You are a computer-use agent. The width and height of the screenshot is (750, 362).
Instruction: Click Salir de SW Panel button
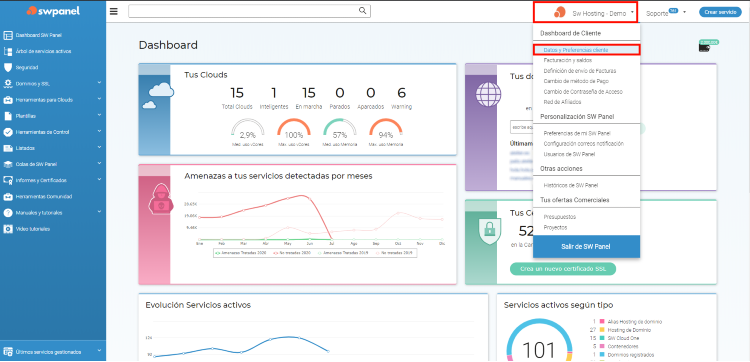[x=586, y=247]
